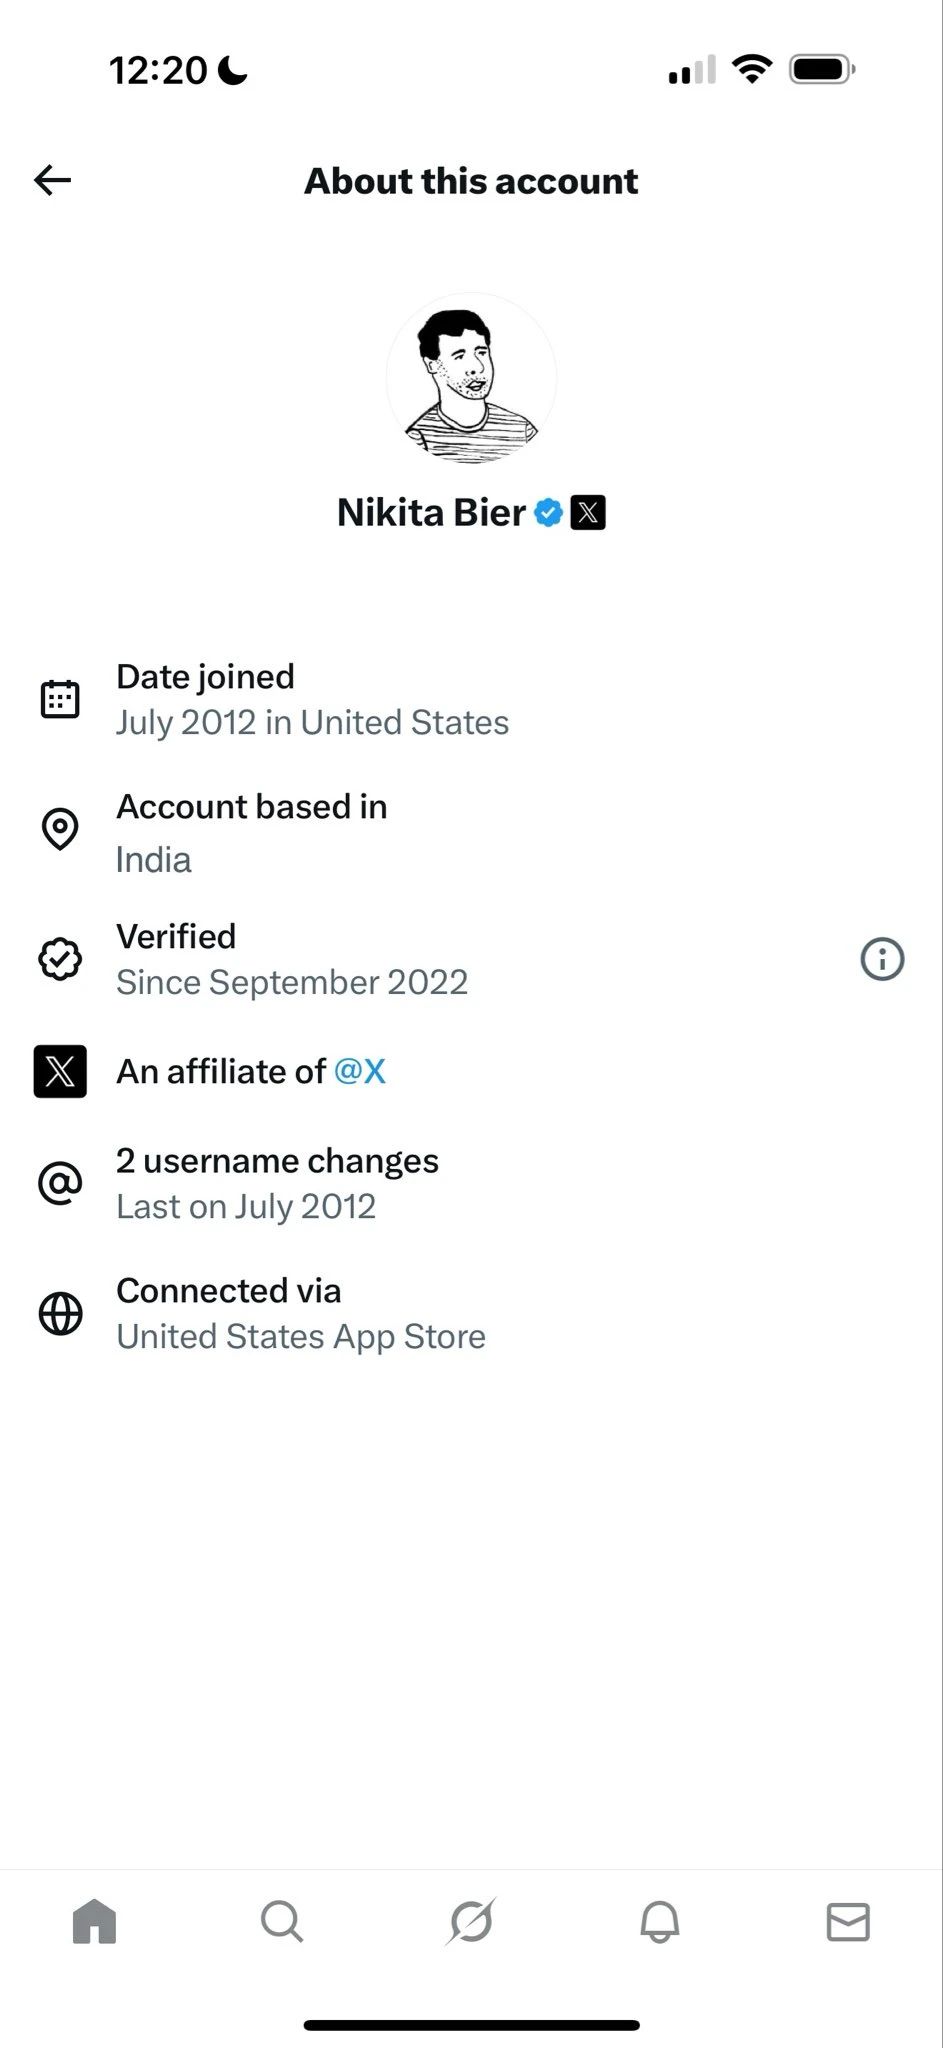The height and width of the screenshot is (2048, 943).
Task: Tap the location pin icon
Action: coord(60,829)
